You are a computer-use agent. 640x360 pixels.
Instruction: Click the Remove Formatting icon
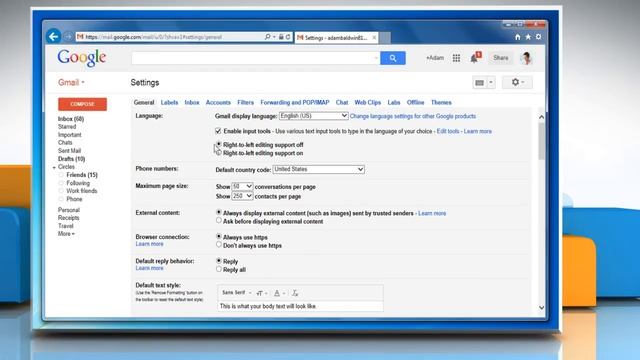tap(295, 293)
